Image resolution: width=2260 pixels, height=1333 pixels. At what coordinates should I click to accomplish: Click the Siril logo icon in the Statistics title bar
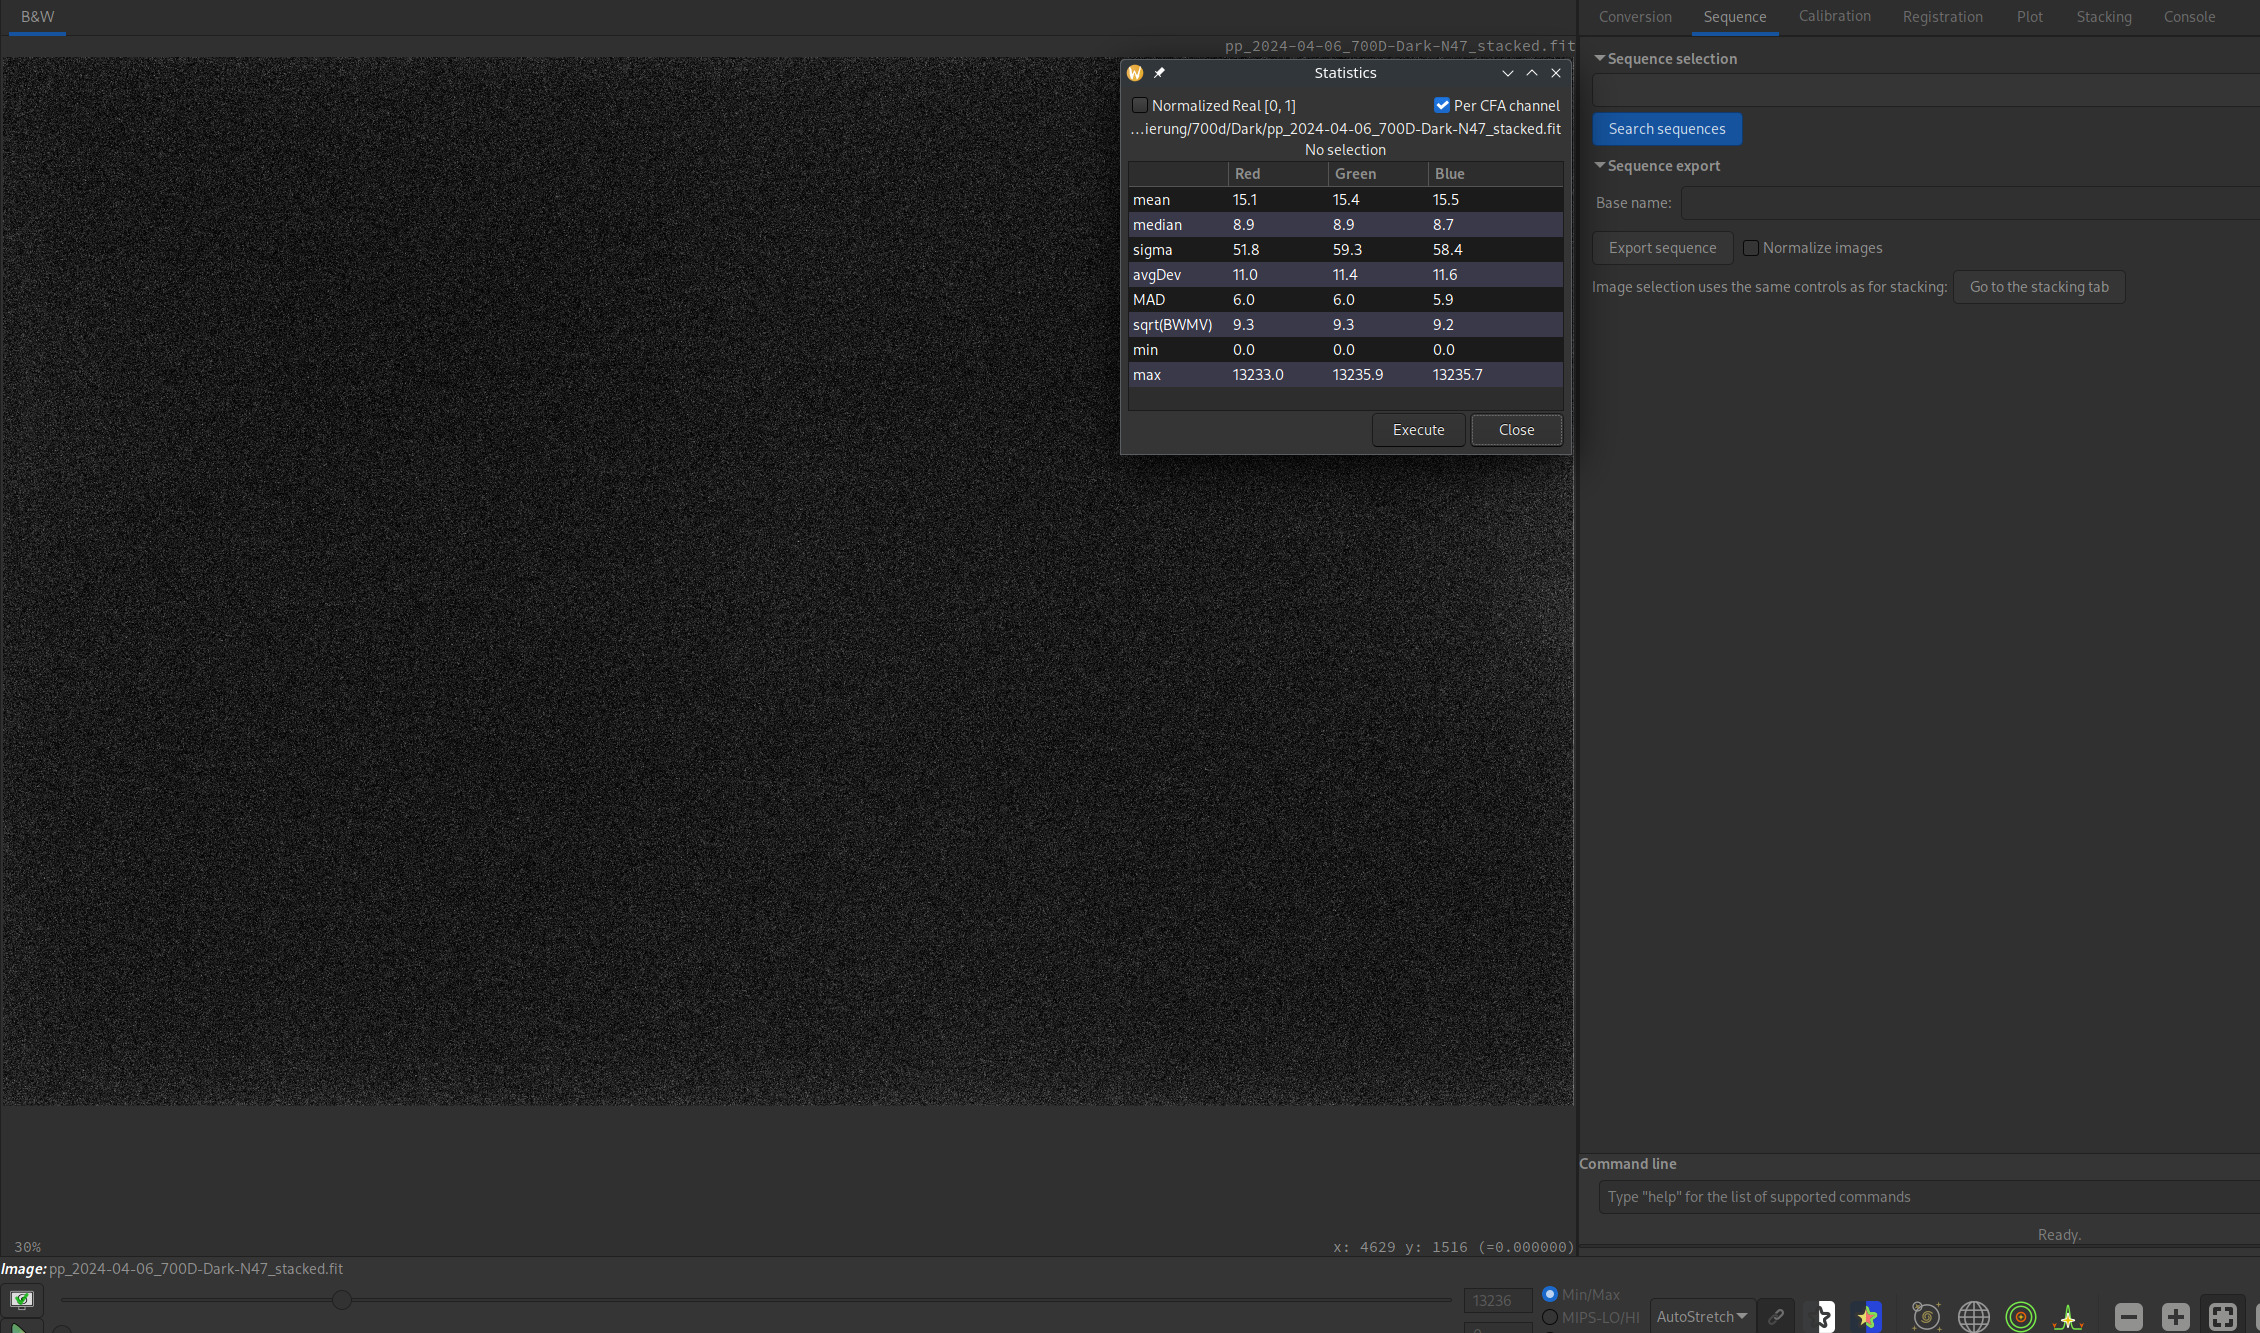pos(1135,73)
